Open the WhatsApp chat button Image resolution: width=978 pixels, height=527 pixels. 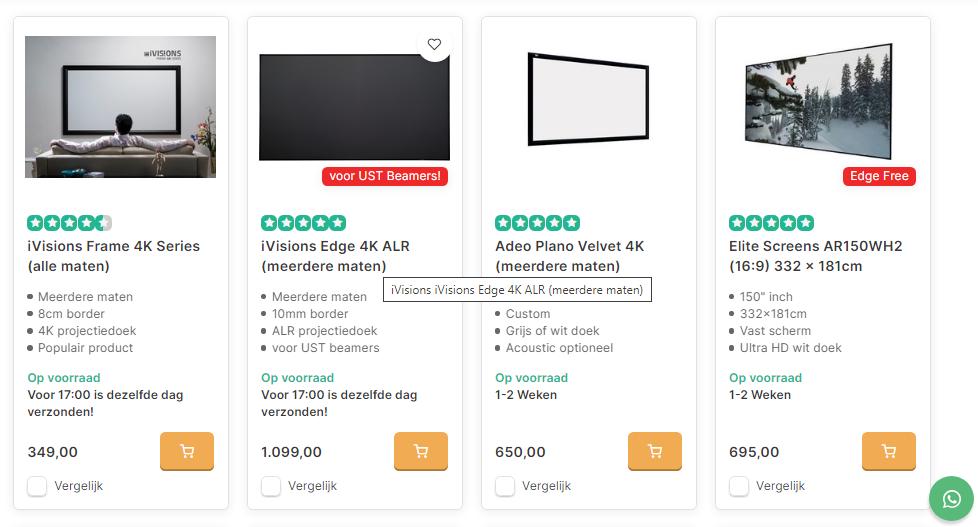click(x=951, y=499)
